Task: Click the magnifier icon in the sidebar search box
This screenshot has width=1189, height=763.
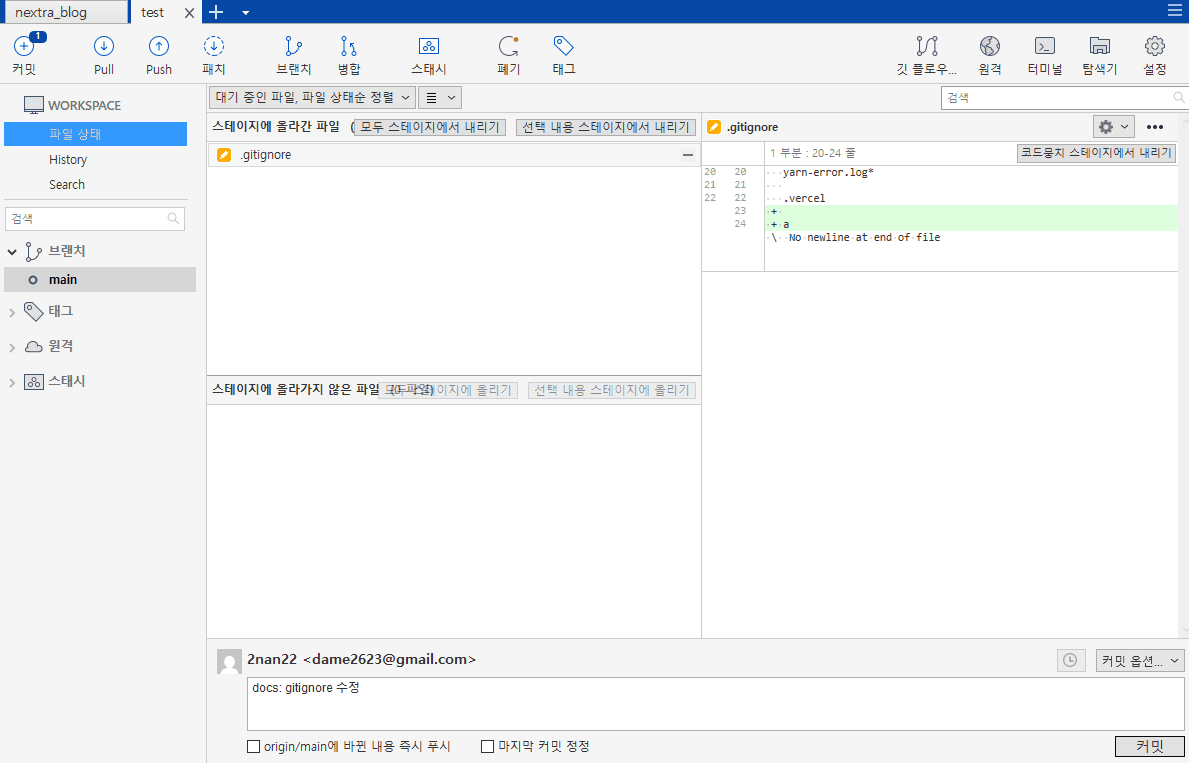Action: (173, 218)
